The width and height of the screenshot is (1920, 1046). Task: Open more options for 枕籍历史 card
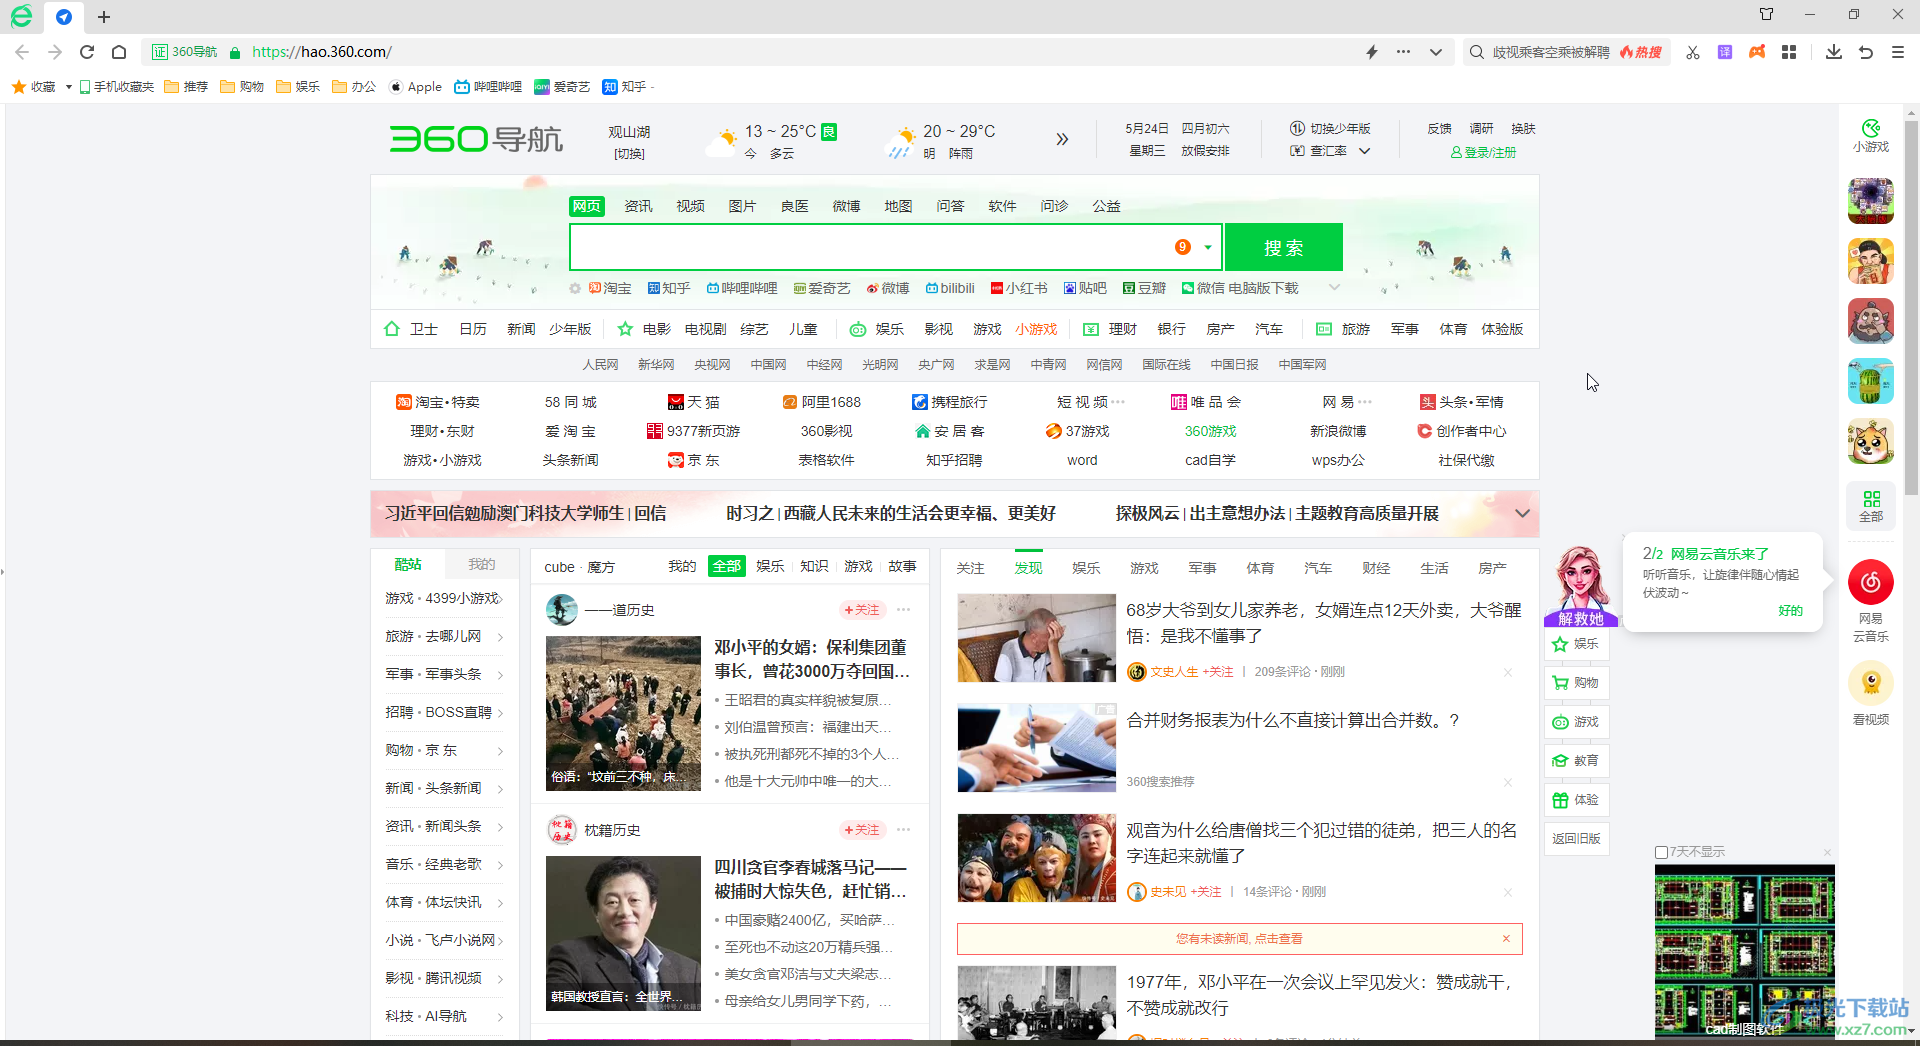point(904,830)
